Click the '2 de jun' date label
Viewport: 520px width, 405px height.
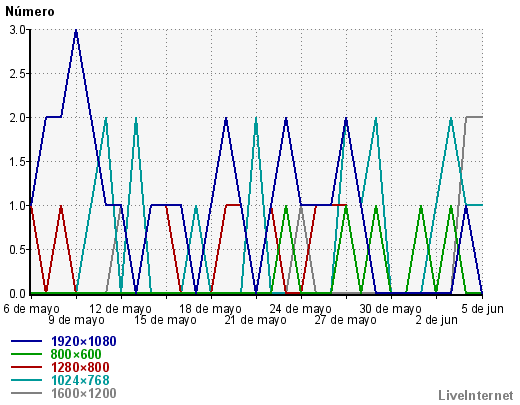[436, 320]
